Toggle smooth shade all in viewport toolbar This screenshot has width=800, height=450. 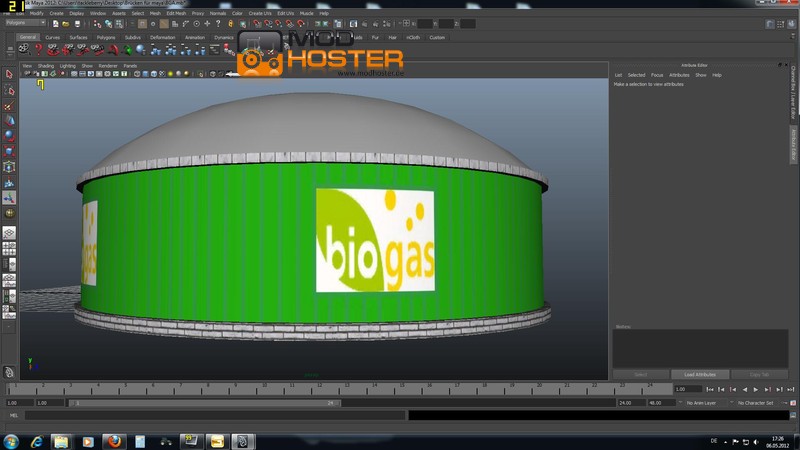pos(145,74)
